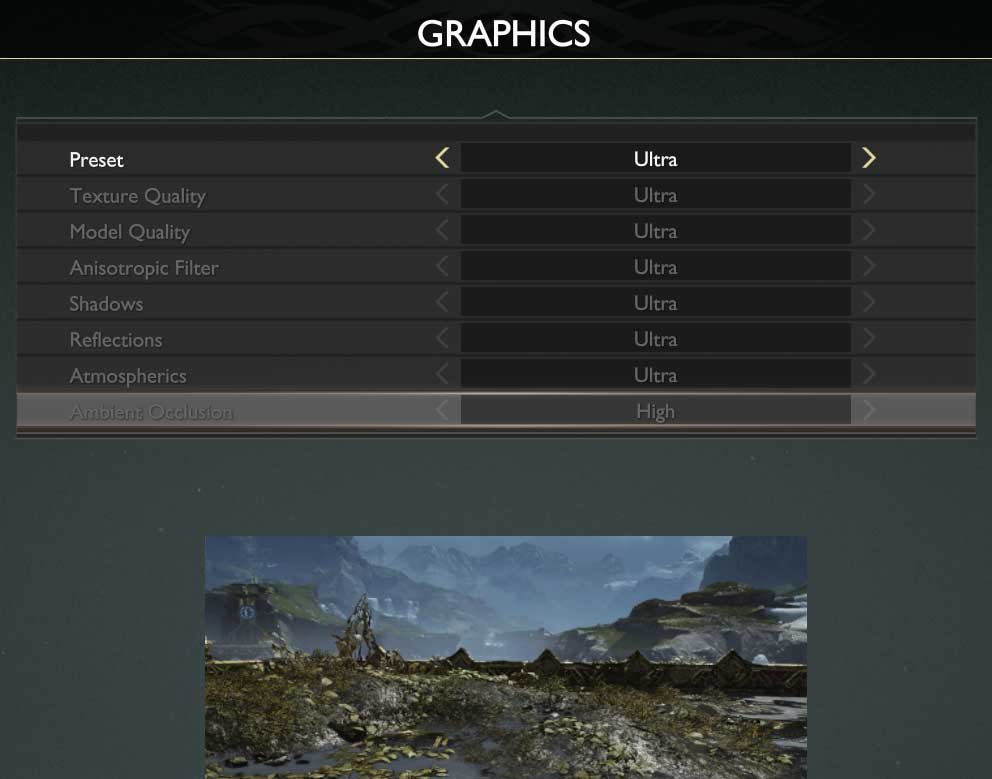Click left chevron of Anisotropic Filter
Screen dimensions: 992x779
click(442, 267)
